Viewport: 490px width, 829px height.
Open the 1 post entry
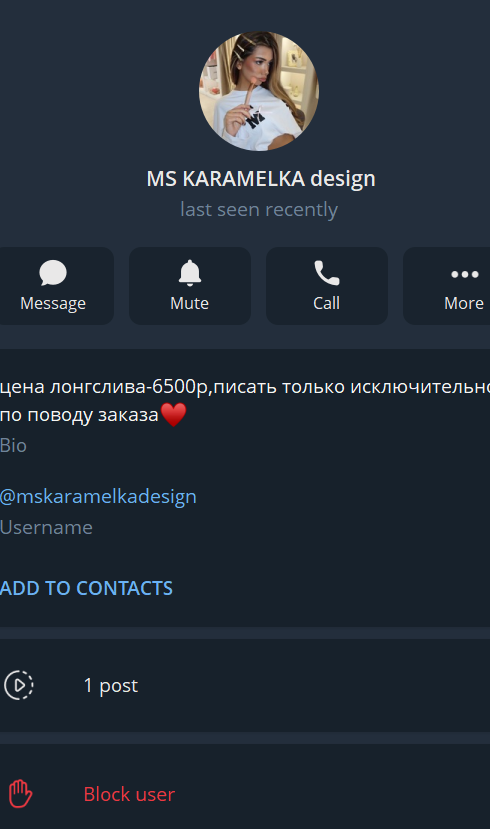(x=245, y=685)
